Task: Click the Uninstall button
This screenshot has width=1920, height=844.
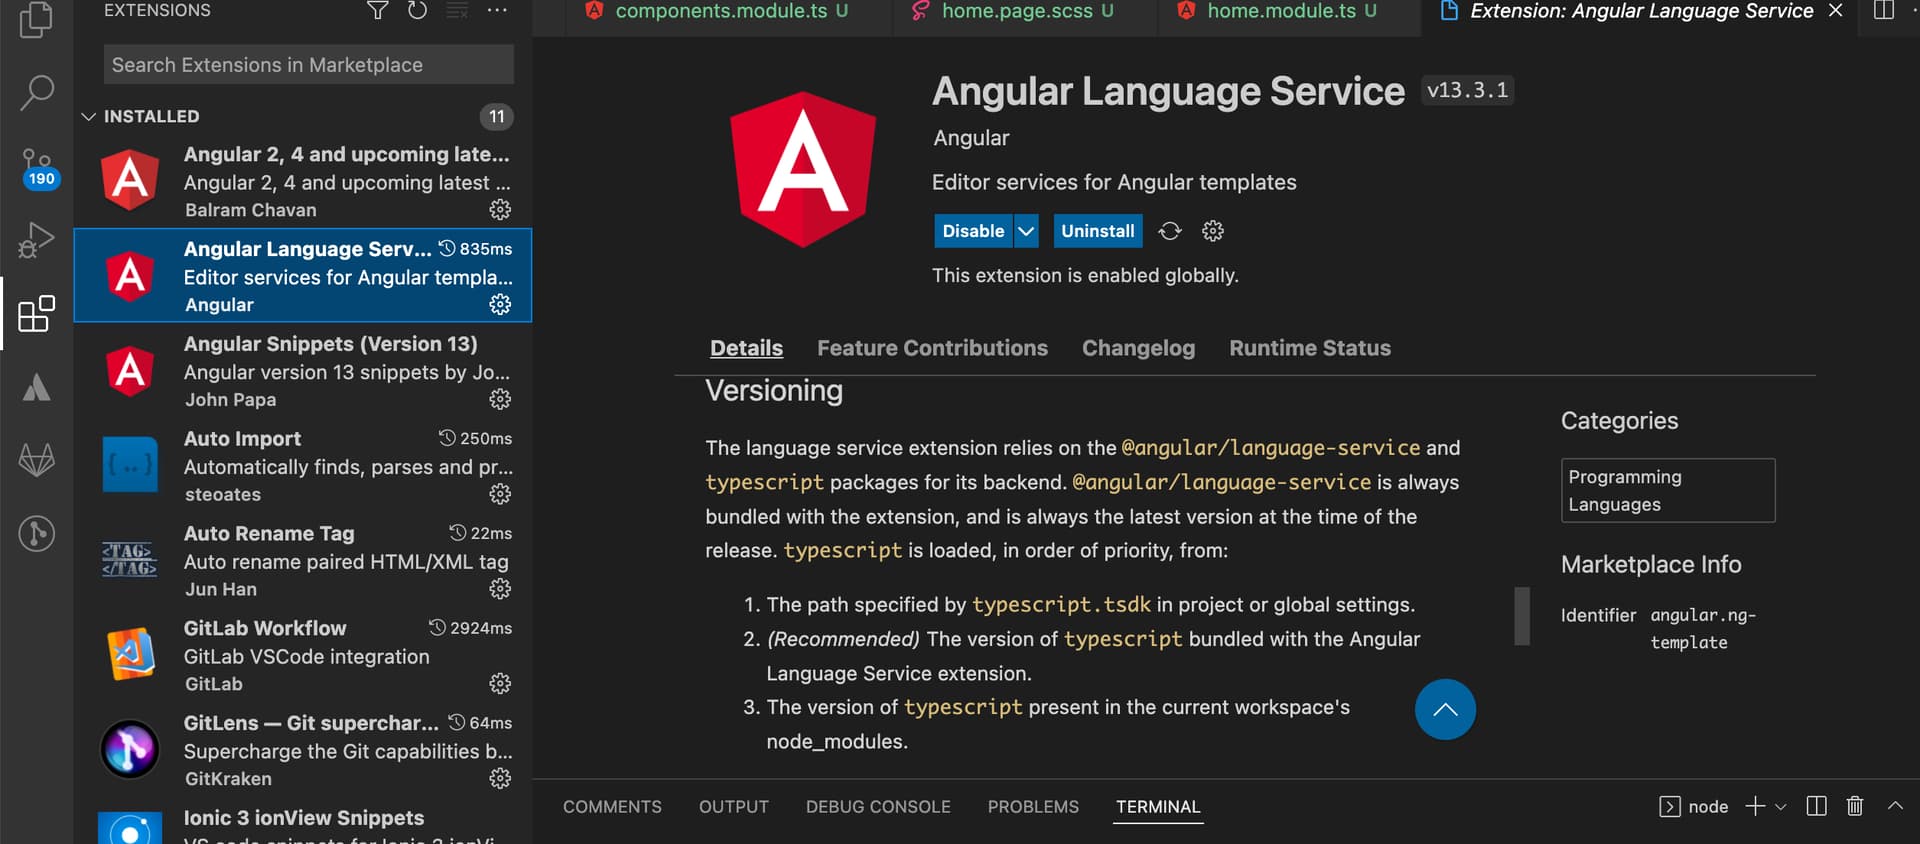Action: click(x=1097, y=231)
